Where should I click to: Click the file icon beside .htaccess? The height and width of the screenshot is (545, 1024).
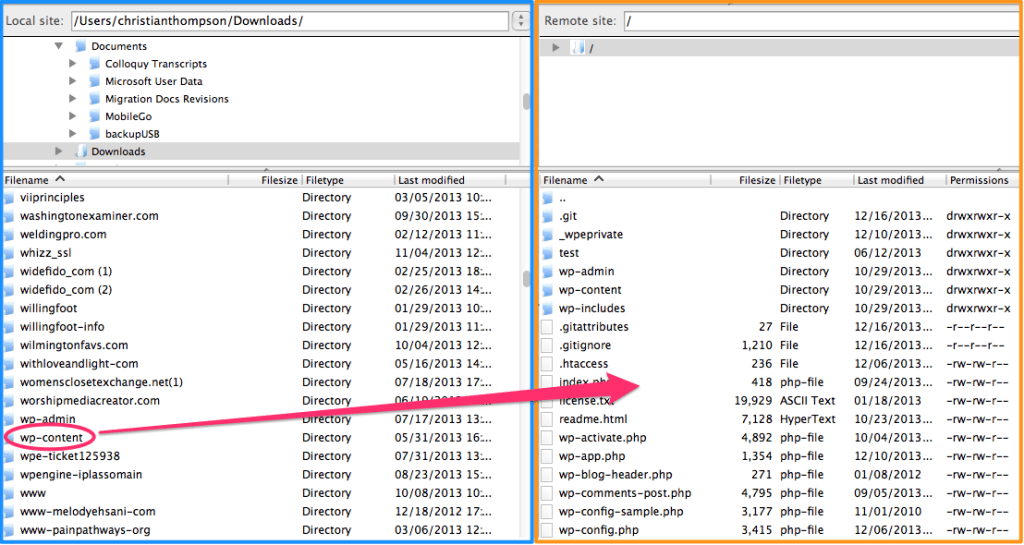pos(547,364)
